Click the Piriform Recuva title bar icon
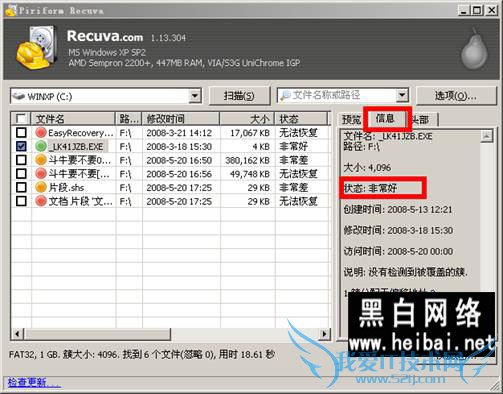 point(11,10)
